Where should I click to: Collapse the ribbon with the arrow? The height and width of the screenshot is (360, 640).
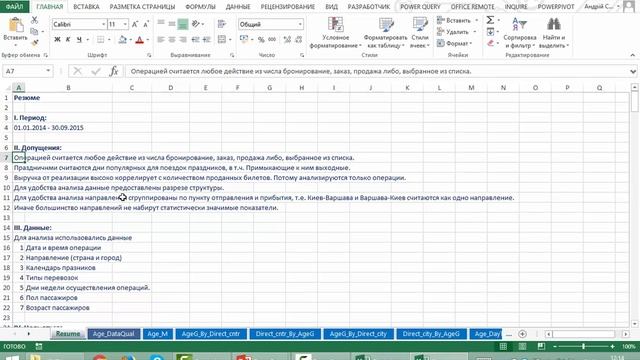(x=633, y=55)
